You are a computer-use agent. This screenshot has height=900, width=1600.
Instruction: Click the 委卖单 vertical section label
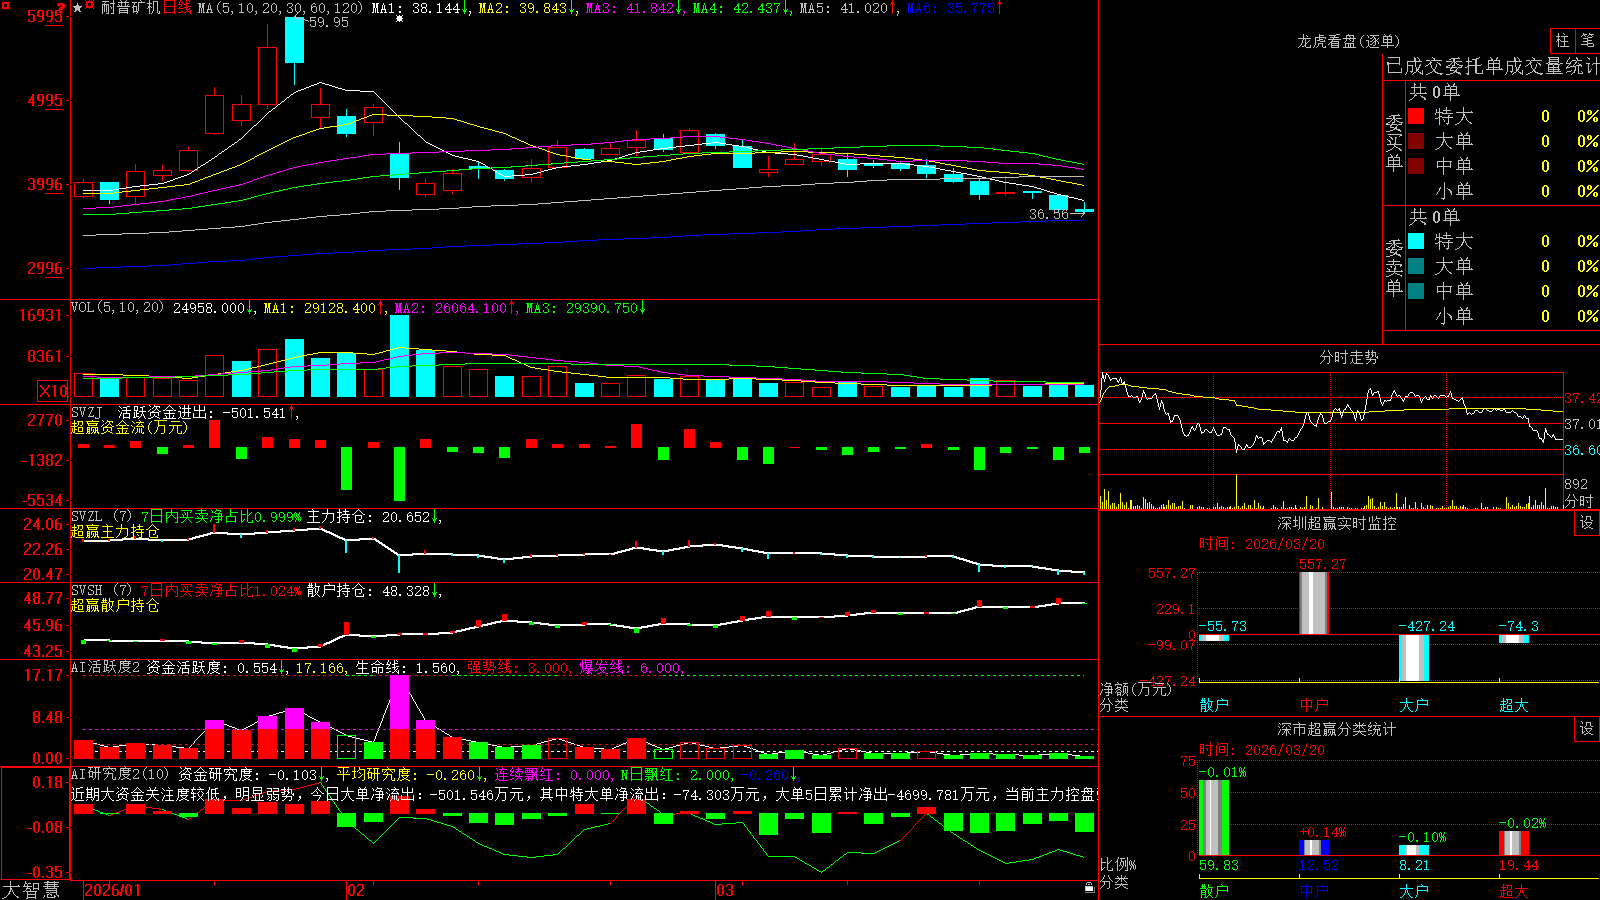1394,268
